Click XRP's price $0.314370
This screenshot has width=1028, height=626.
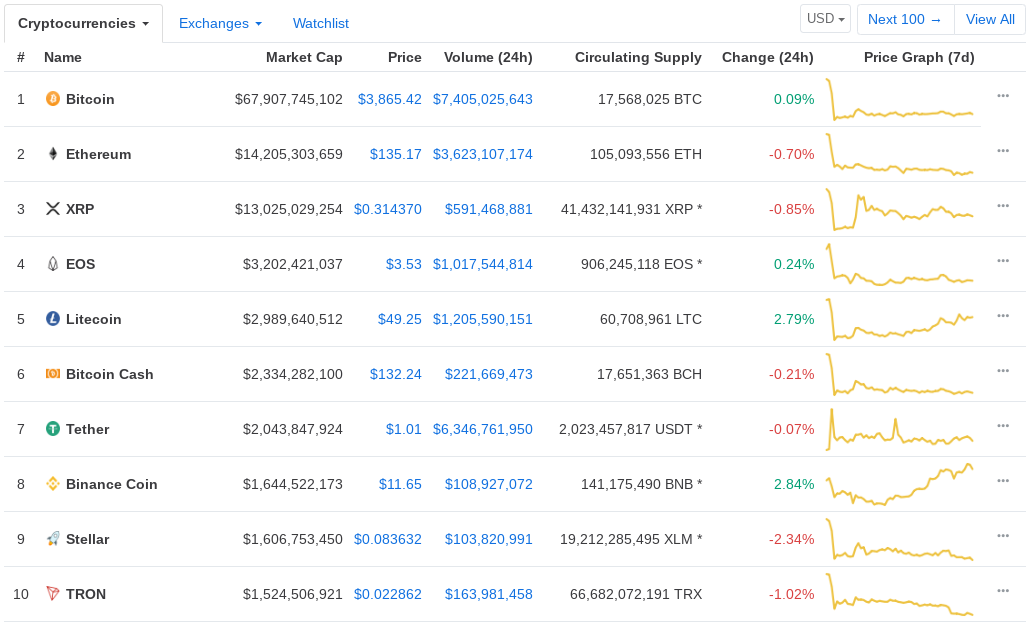[x=387, y=209]
